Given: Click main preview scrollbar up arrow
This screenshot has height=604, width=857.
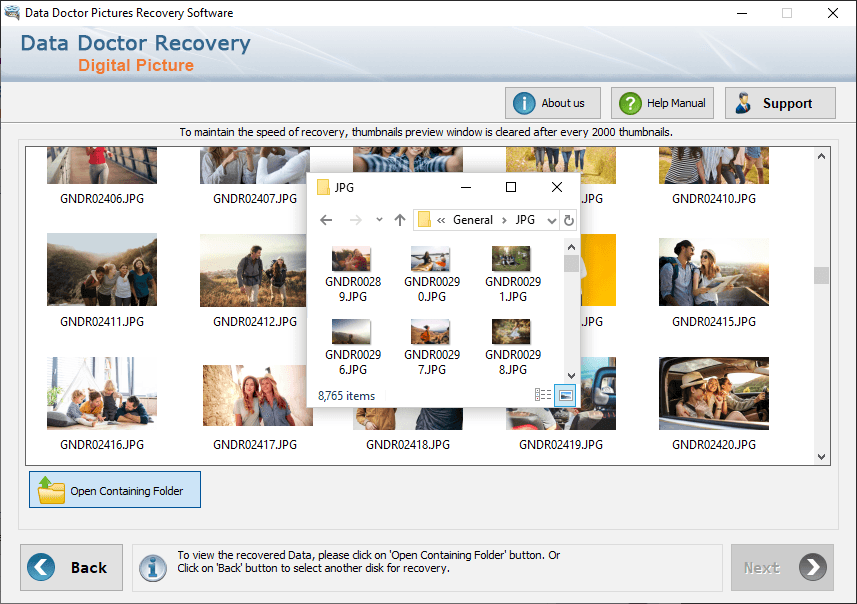Looking at the screenshot, I should point(821,156).
